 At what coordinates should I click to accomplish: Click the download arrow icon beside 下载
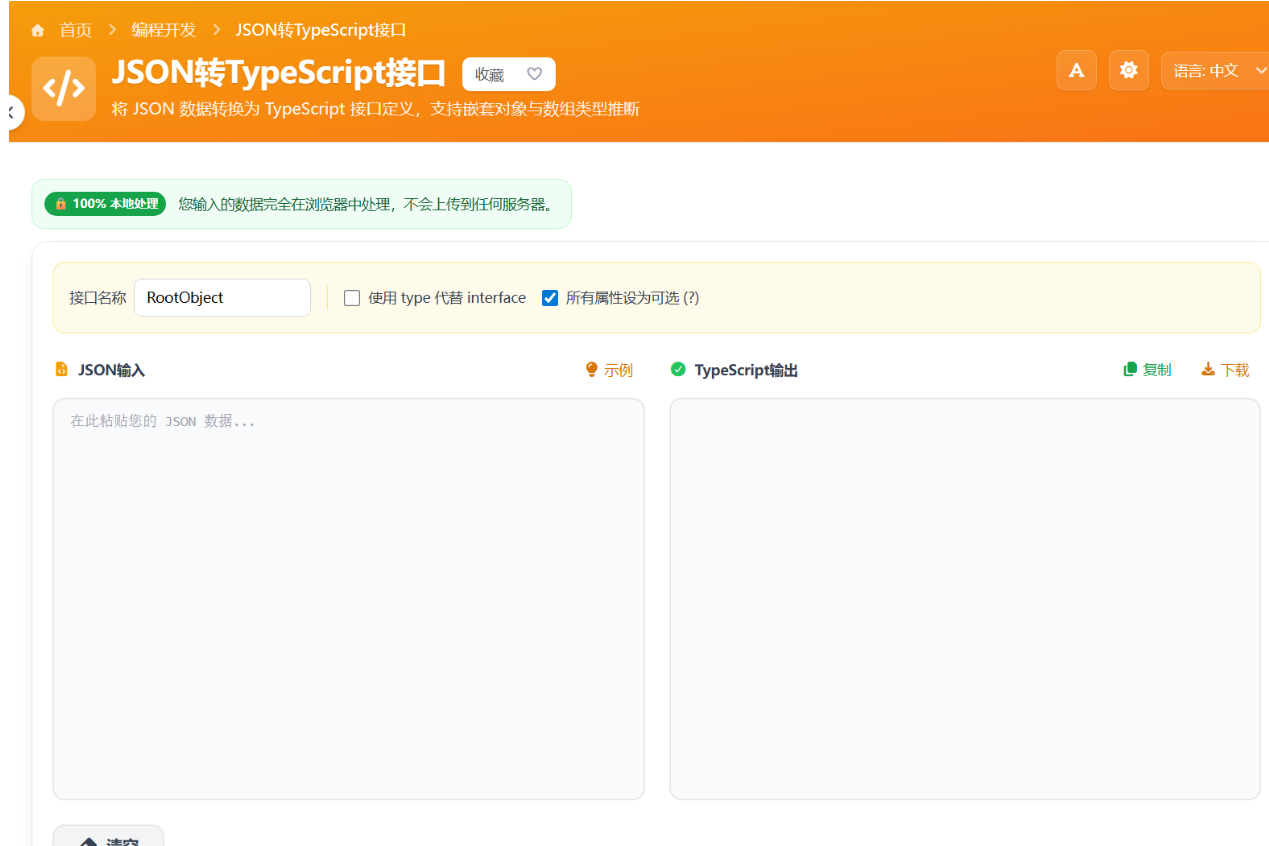point(1208,370)
